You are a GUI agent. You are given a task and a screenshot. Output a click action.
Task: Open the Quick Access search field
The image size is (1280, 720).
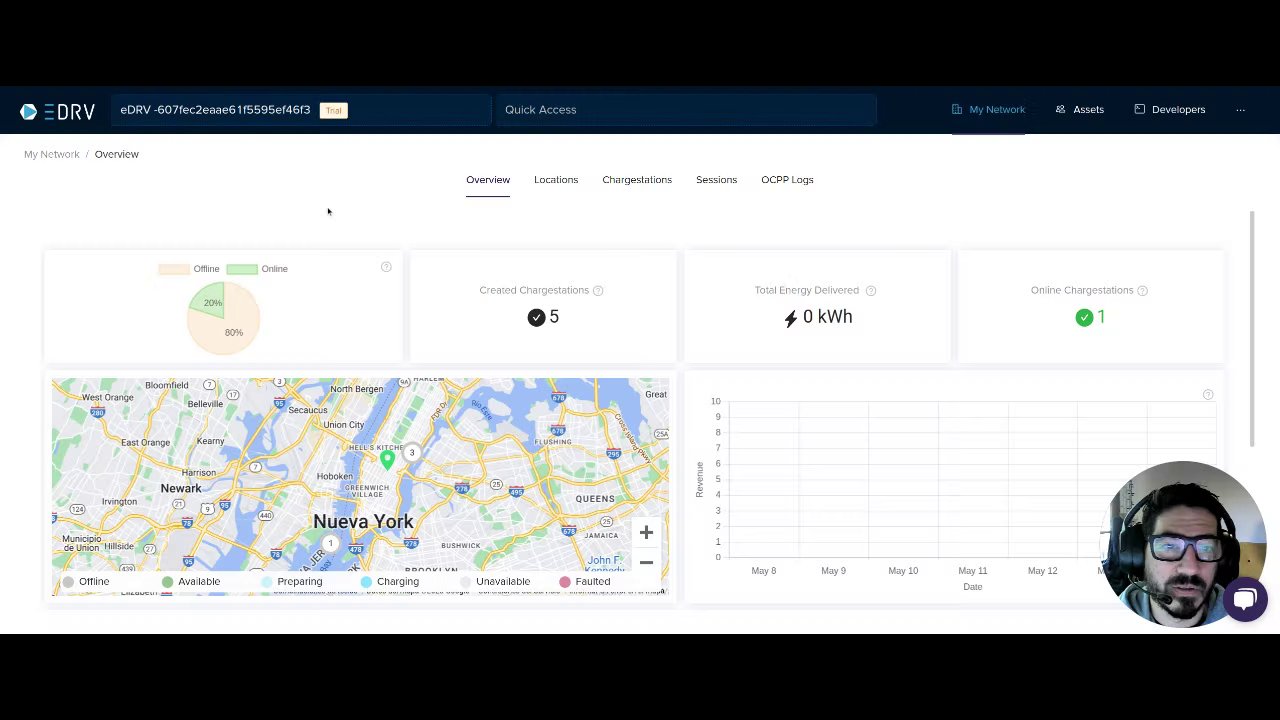click(686, 110)
